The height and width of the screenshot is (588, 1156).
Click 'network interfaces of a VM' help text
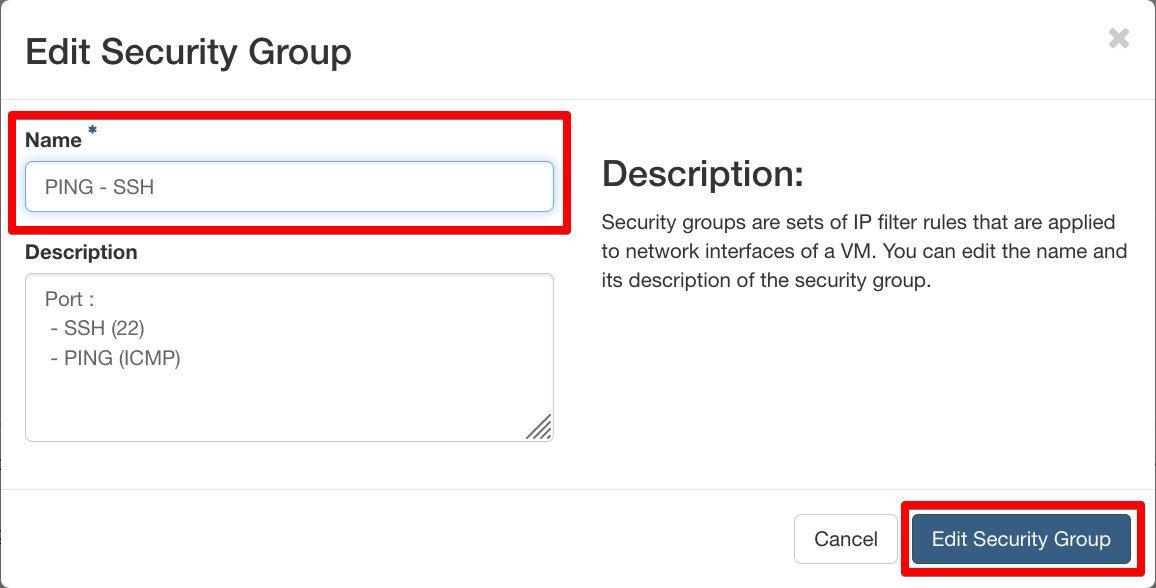tap(736, 251)
